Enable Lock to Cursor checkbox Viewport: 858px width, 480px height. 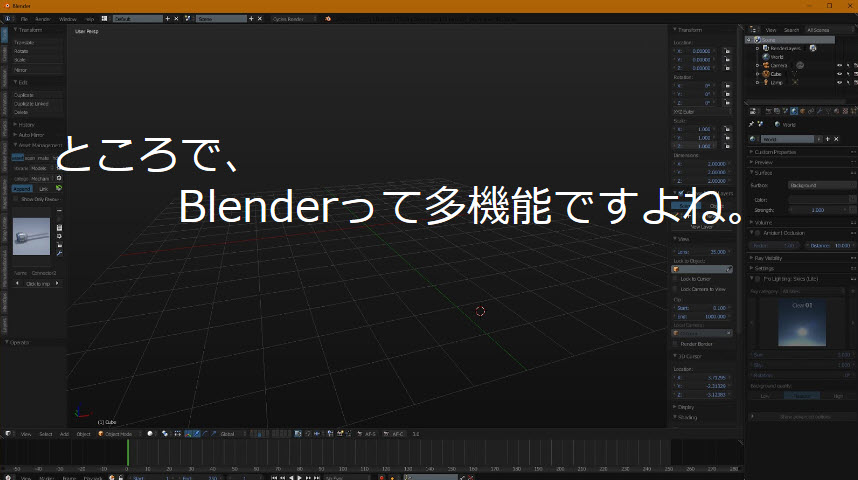tap(675, 279)
